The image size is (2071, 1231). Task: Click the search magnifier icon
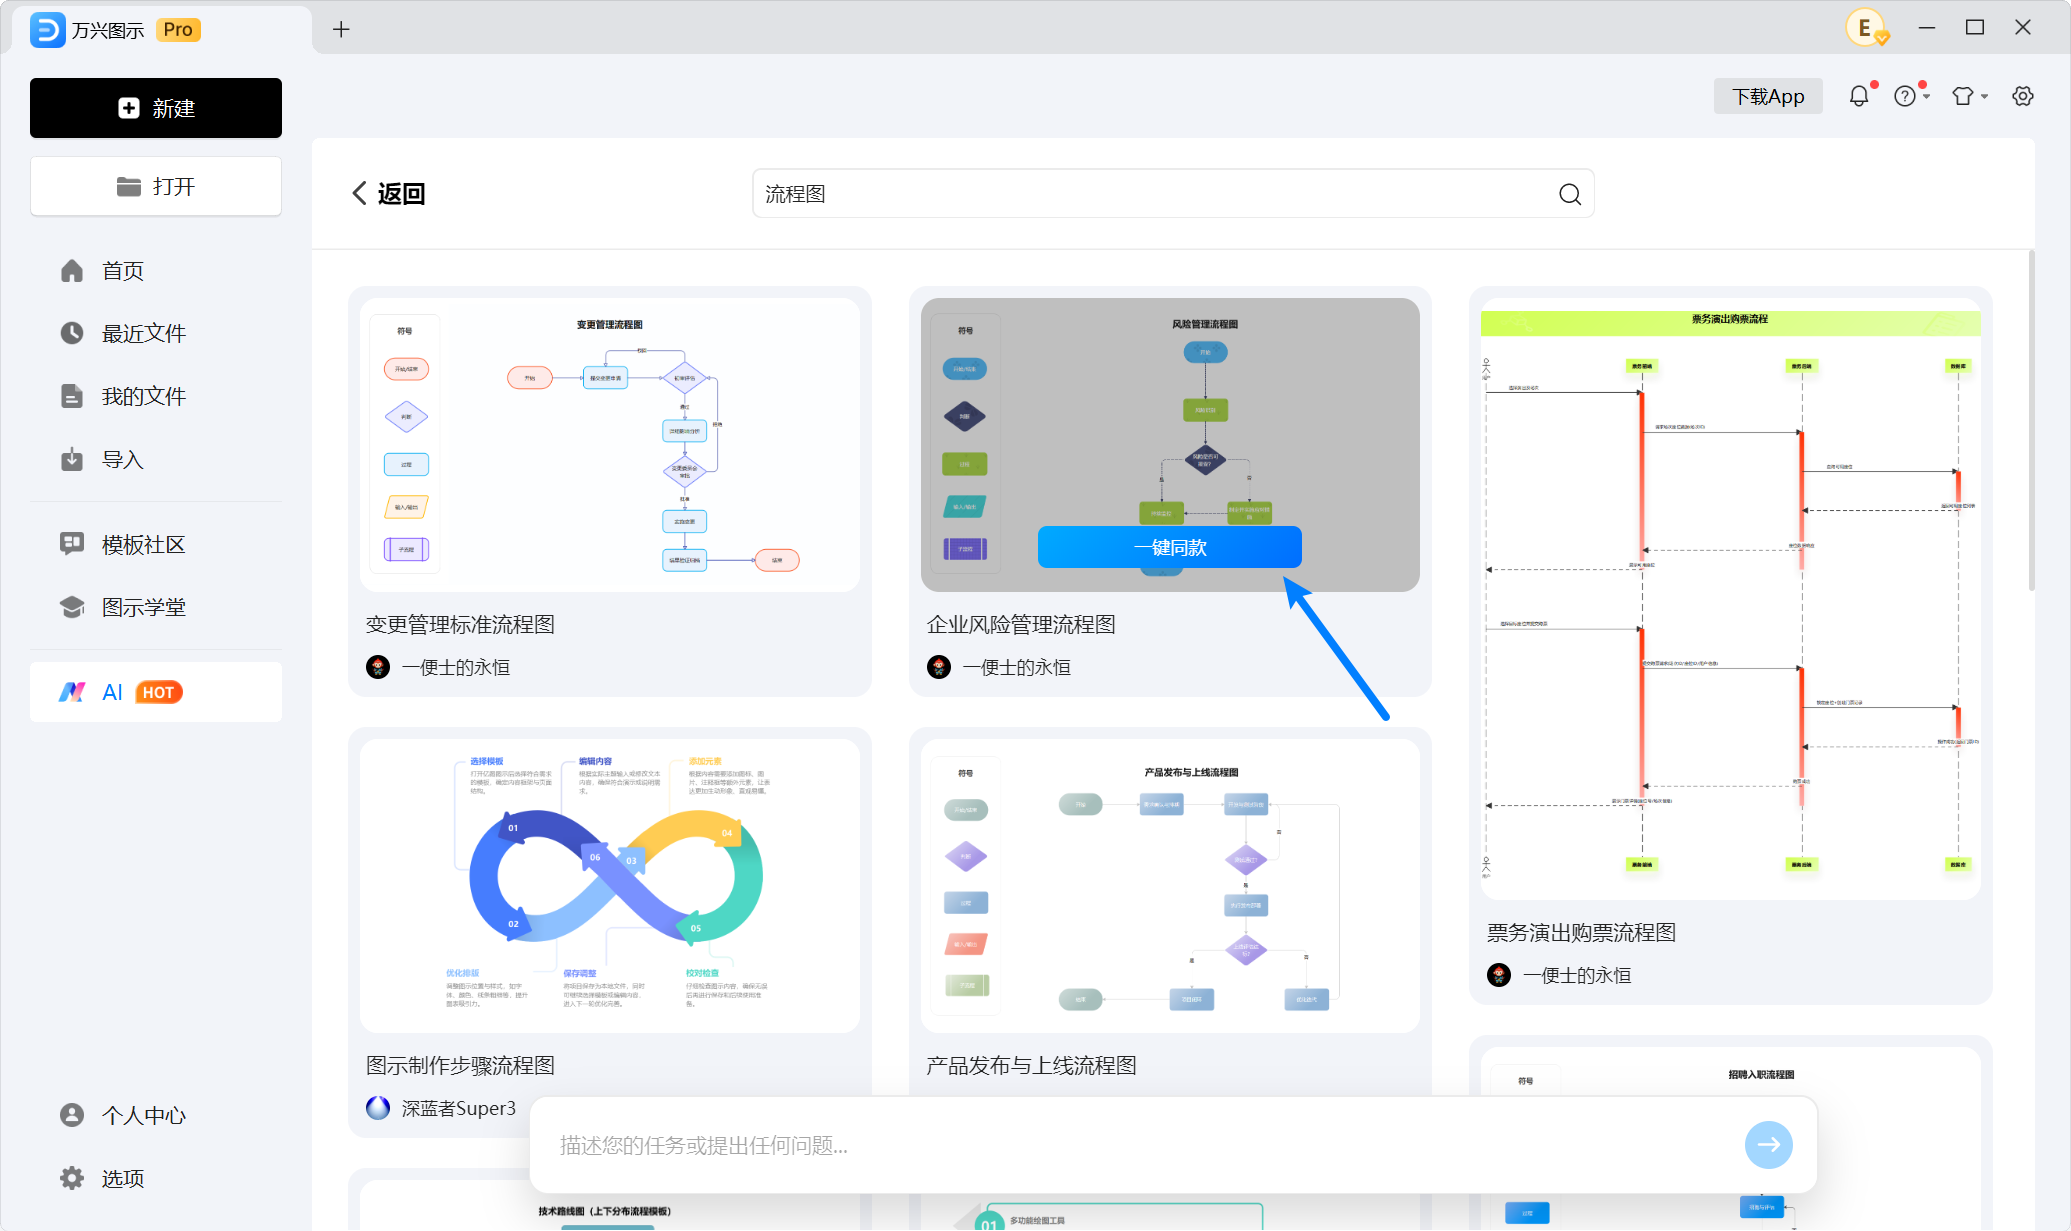point(1570,194)
